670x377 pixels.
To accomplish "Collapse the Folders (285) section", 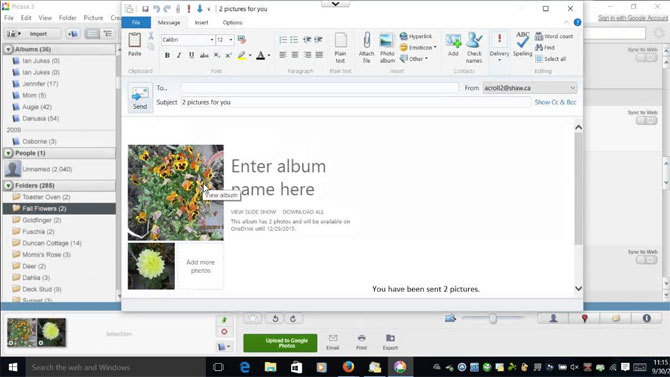I will click(x=9, y=186).
